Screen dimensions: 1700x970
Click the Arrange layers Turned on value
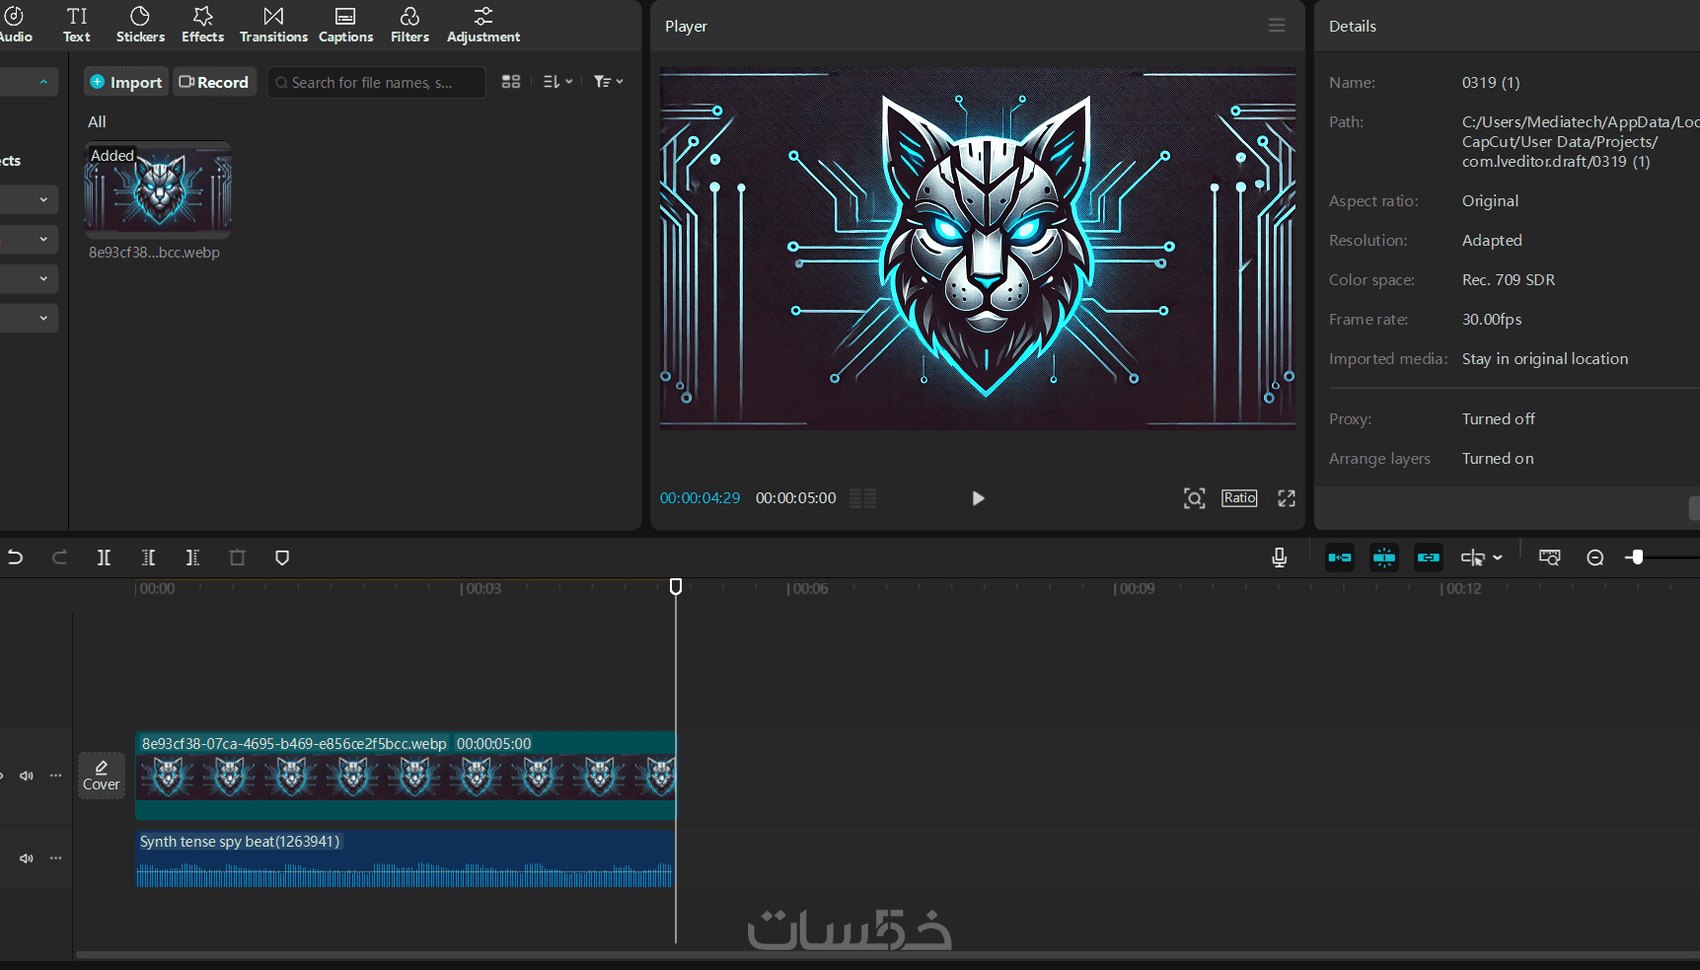point(1498,458)
